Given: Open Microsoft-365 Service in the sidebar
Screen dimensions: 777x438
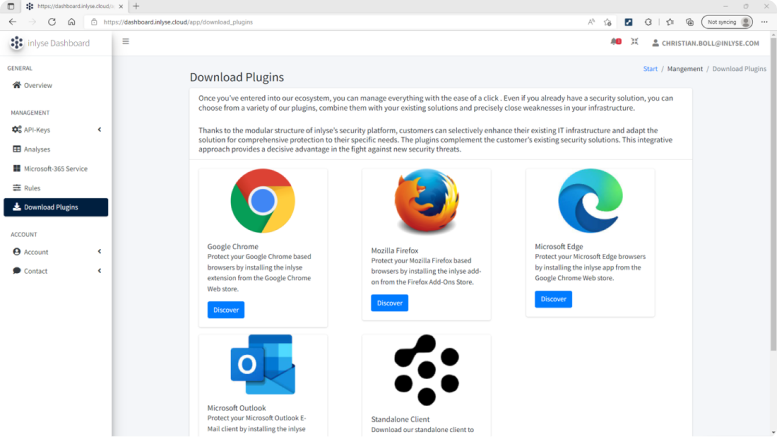Looking at the screenshot, I should [x=56, y=168].
